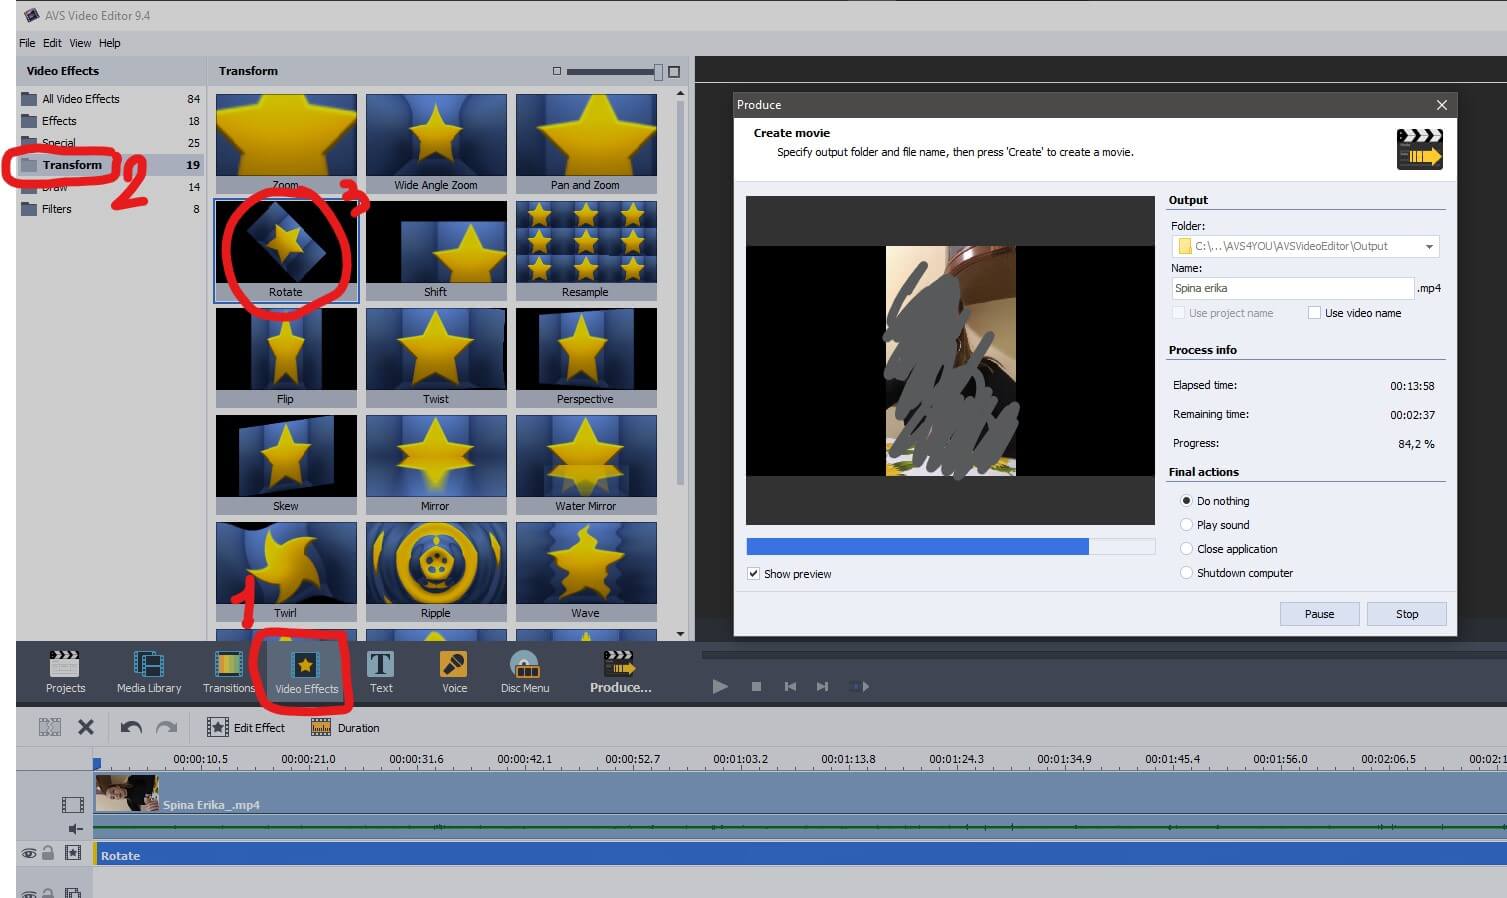Open the Transitions panel
This screenshot has width=1507, height=898.
pyautogui.click(x=229, y=671)
